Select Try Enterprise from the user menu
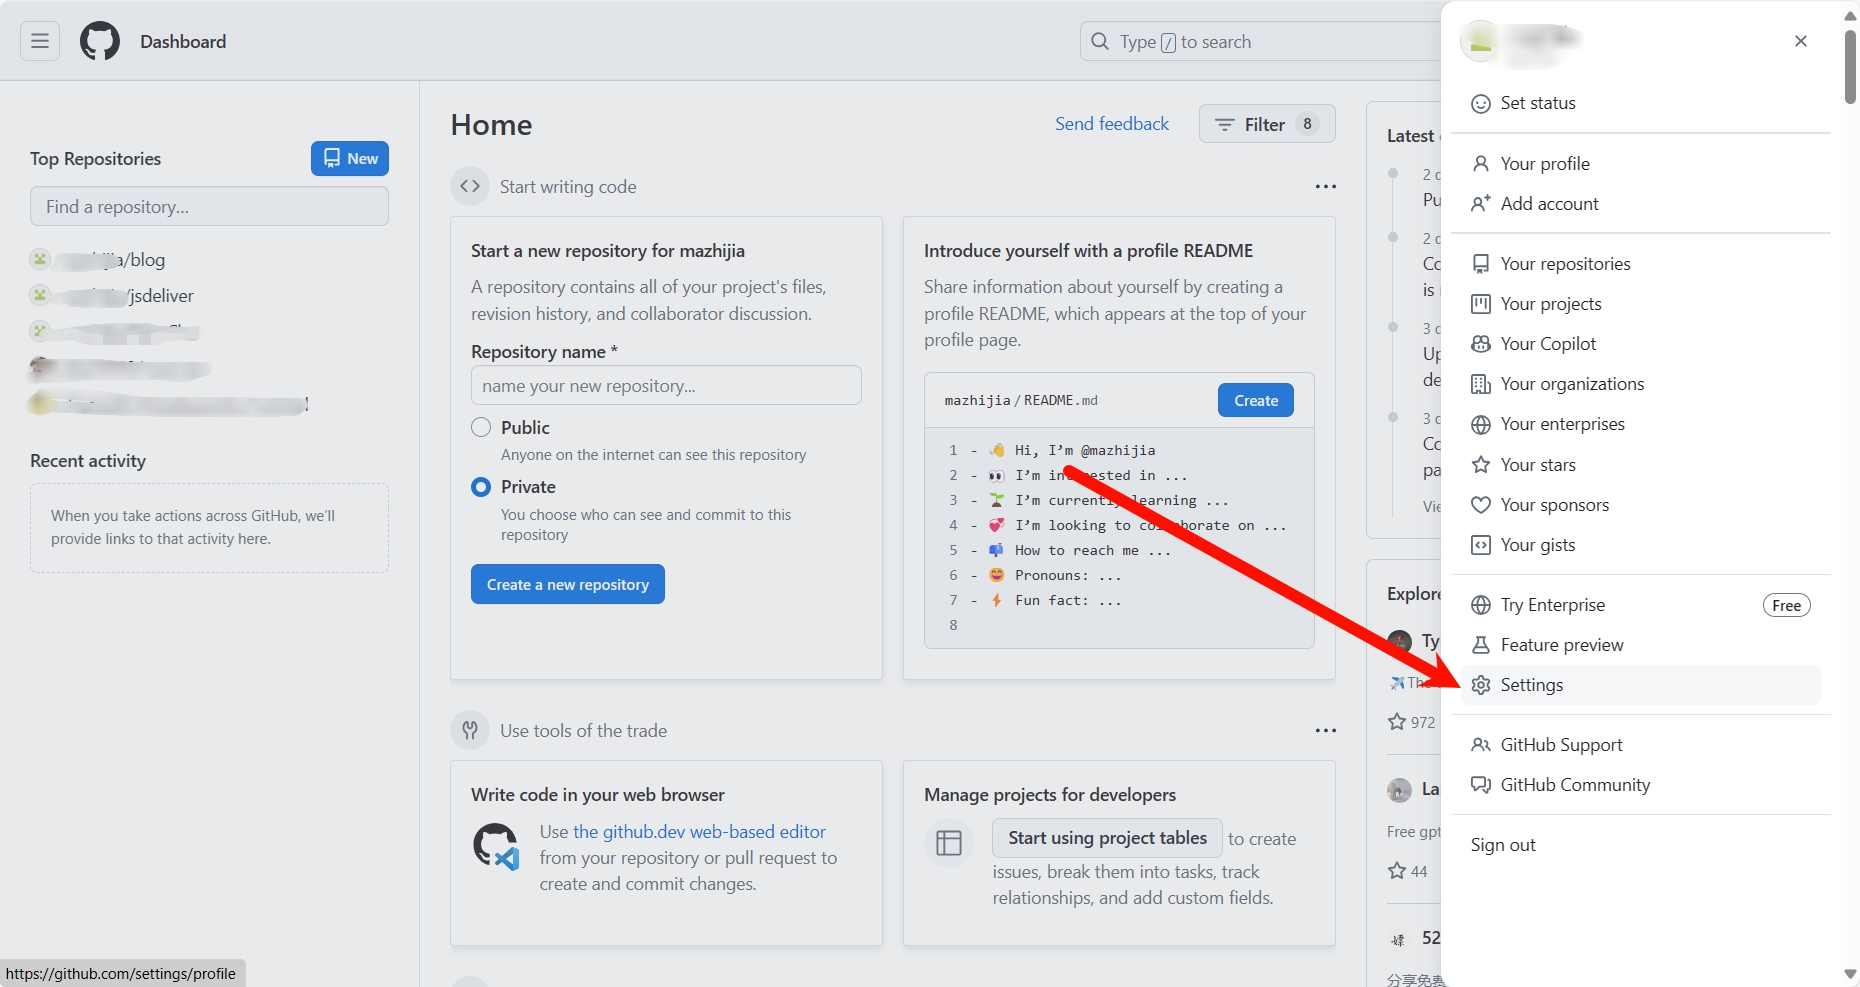 click(x=1640, y=605)
